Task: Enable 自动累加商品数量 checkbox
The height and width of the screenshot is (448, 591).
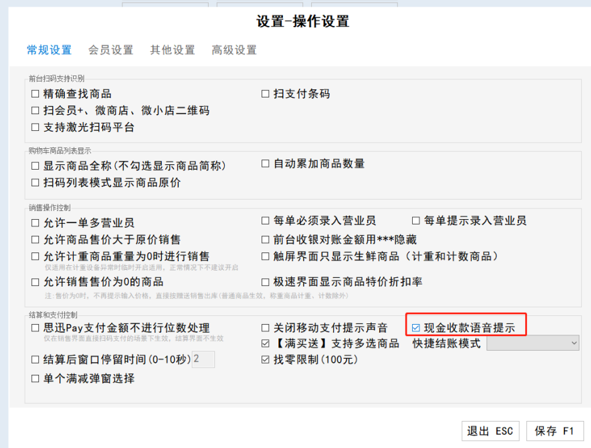Action: coord(265,164)
